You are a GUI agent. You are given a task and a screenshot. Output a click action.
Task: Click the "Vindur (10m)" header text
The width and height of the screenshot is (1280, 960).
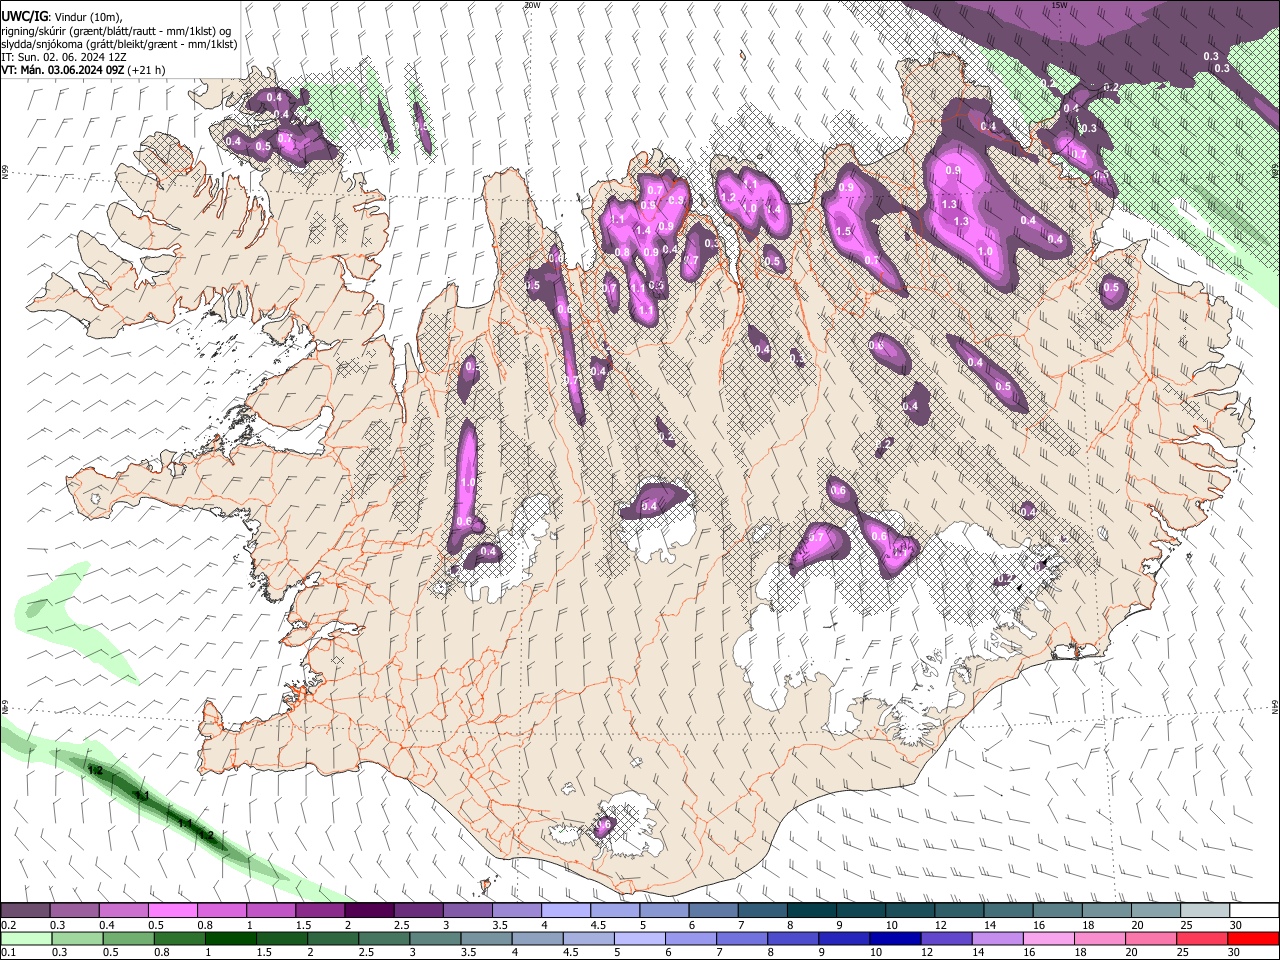pyautogui.click(x=87, y=17)
